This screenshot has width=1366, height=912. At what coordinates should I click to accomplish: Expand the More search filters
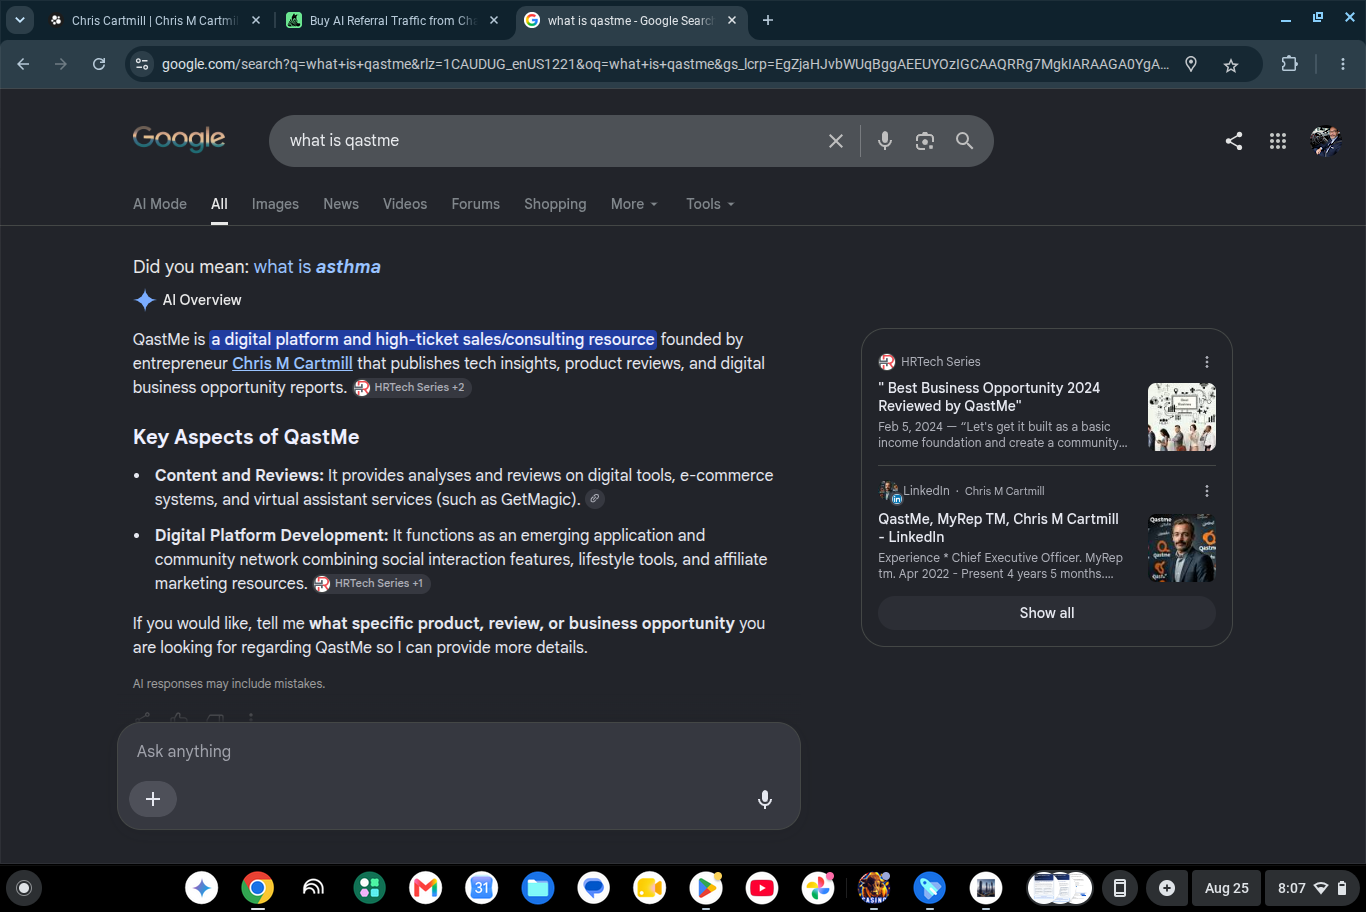point(634,204)
